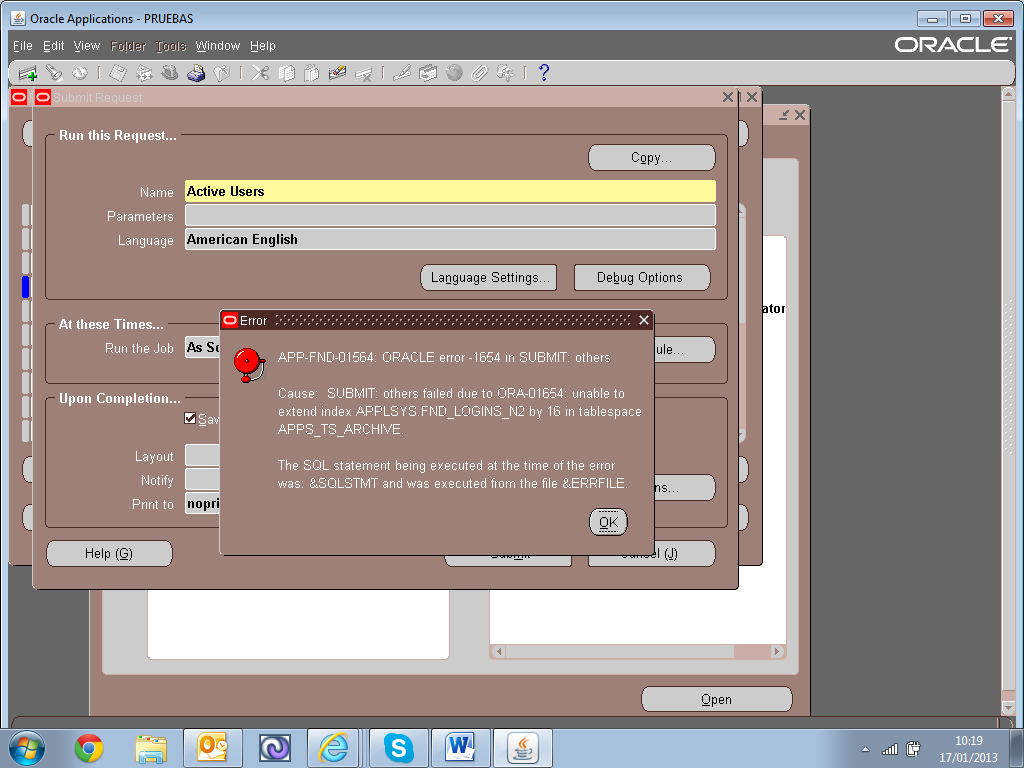The width and height of the screenshot is (1024, 768).
Task: Dismiss the error dialog with OK
Action: click(x=608, y=521)
